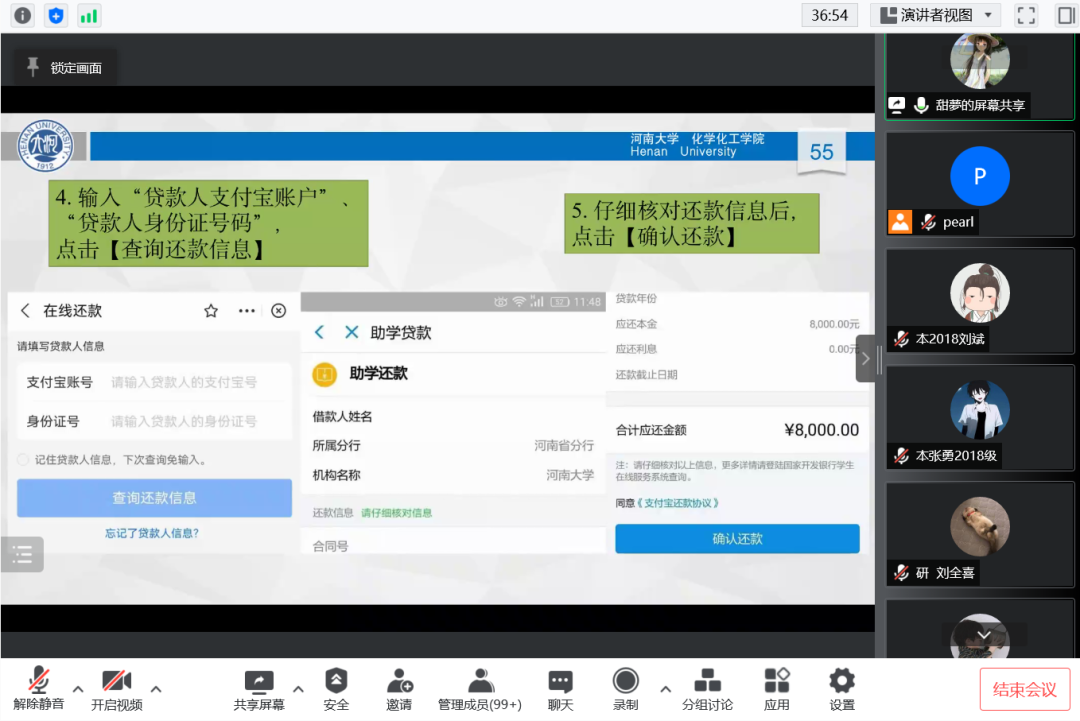The image size is (1080, 721).
Task: Expand the audio options arrow
Action: point(78,689)
